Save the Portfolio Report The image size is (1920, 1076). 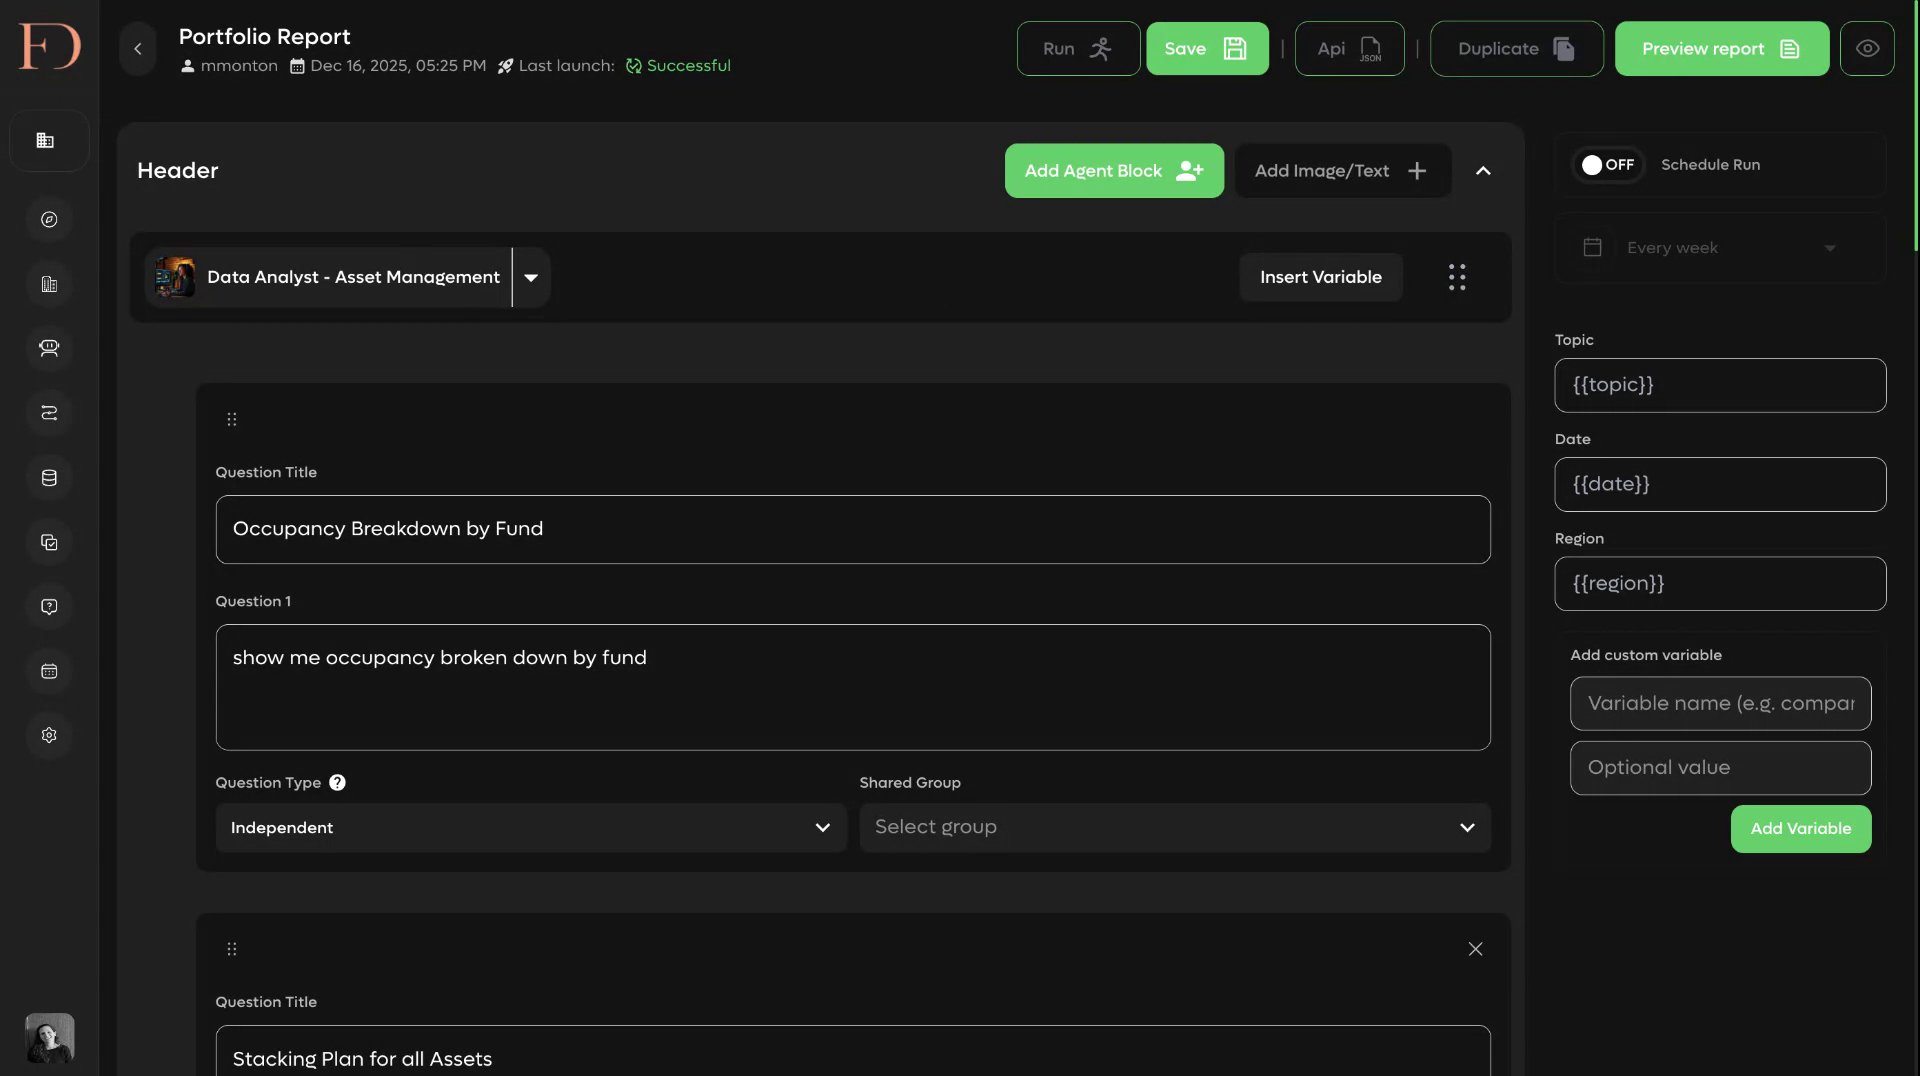(x=1207, y=49)
